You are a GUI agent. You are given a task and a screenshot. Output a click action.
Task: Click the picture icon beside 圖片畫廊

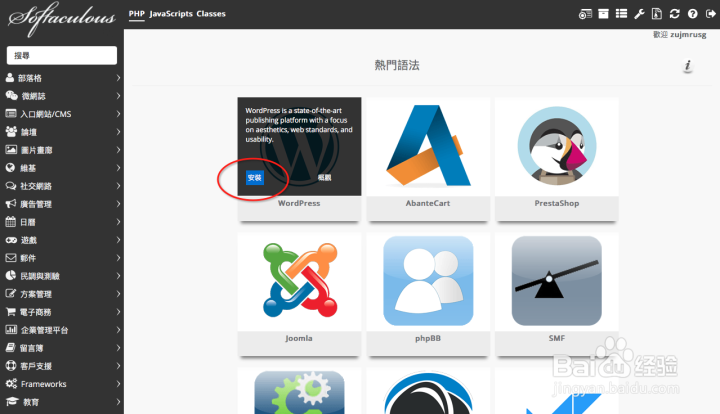[11, 150]
